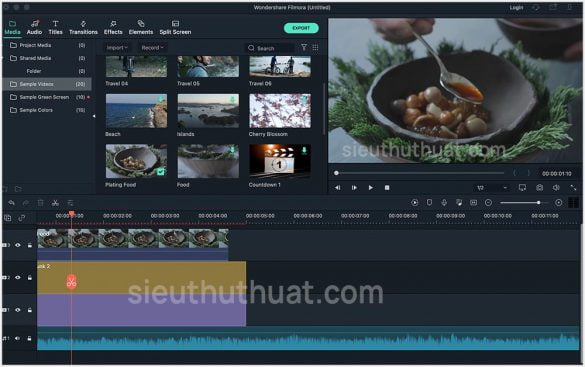The image size is (585, 367).
Task: Hide the top video track with eye icon
Action: (18, 245)
